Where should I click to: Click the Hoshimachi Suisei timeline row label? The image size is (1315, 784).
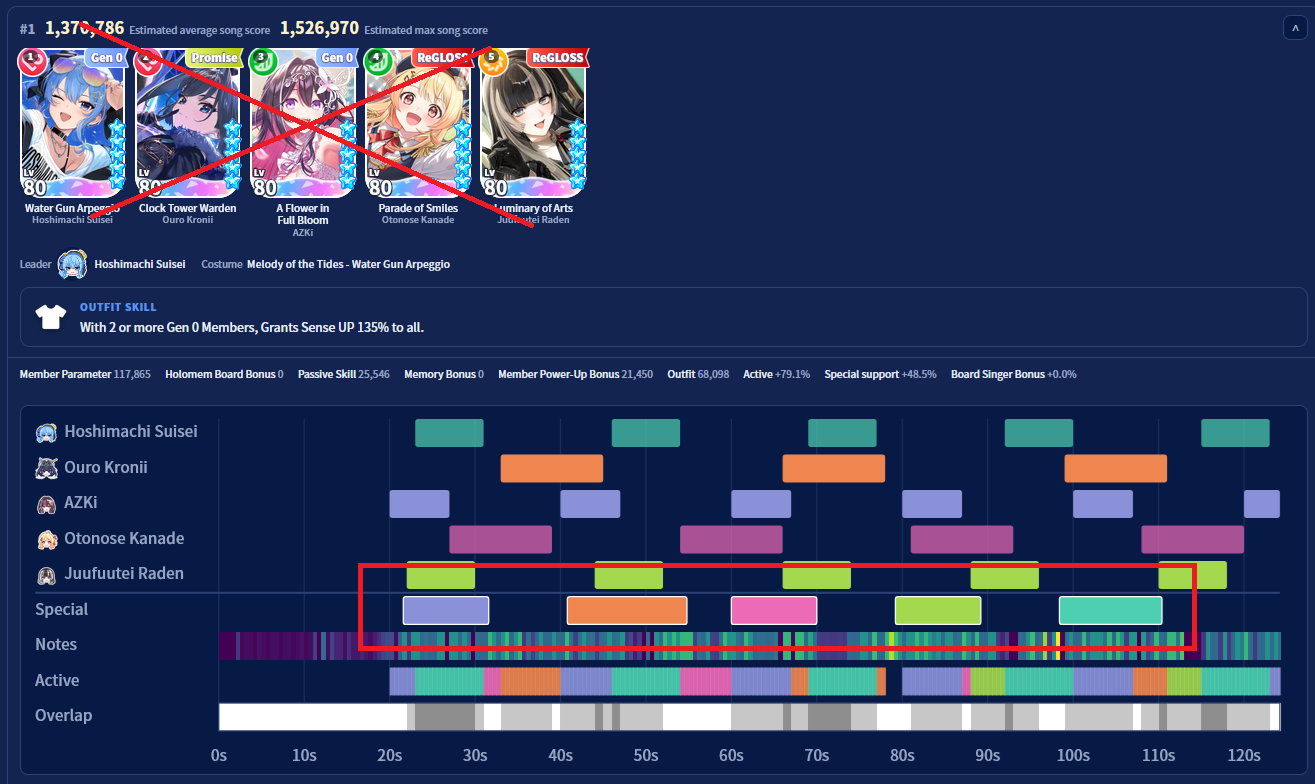tap(131, 432)
